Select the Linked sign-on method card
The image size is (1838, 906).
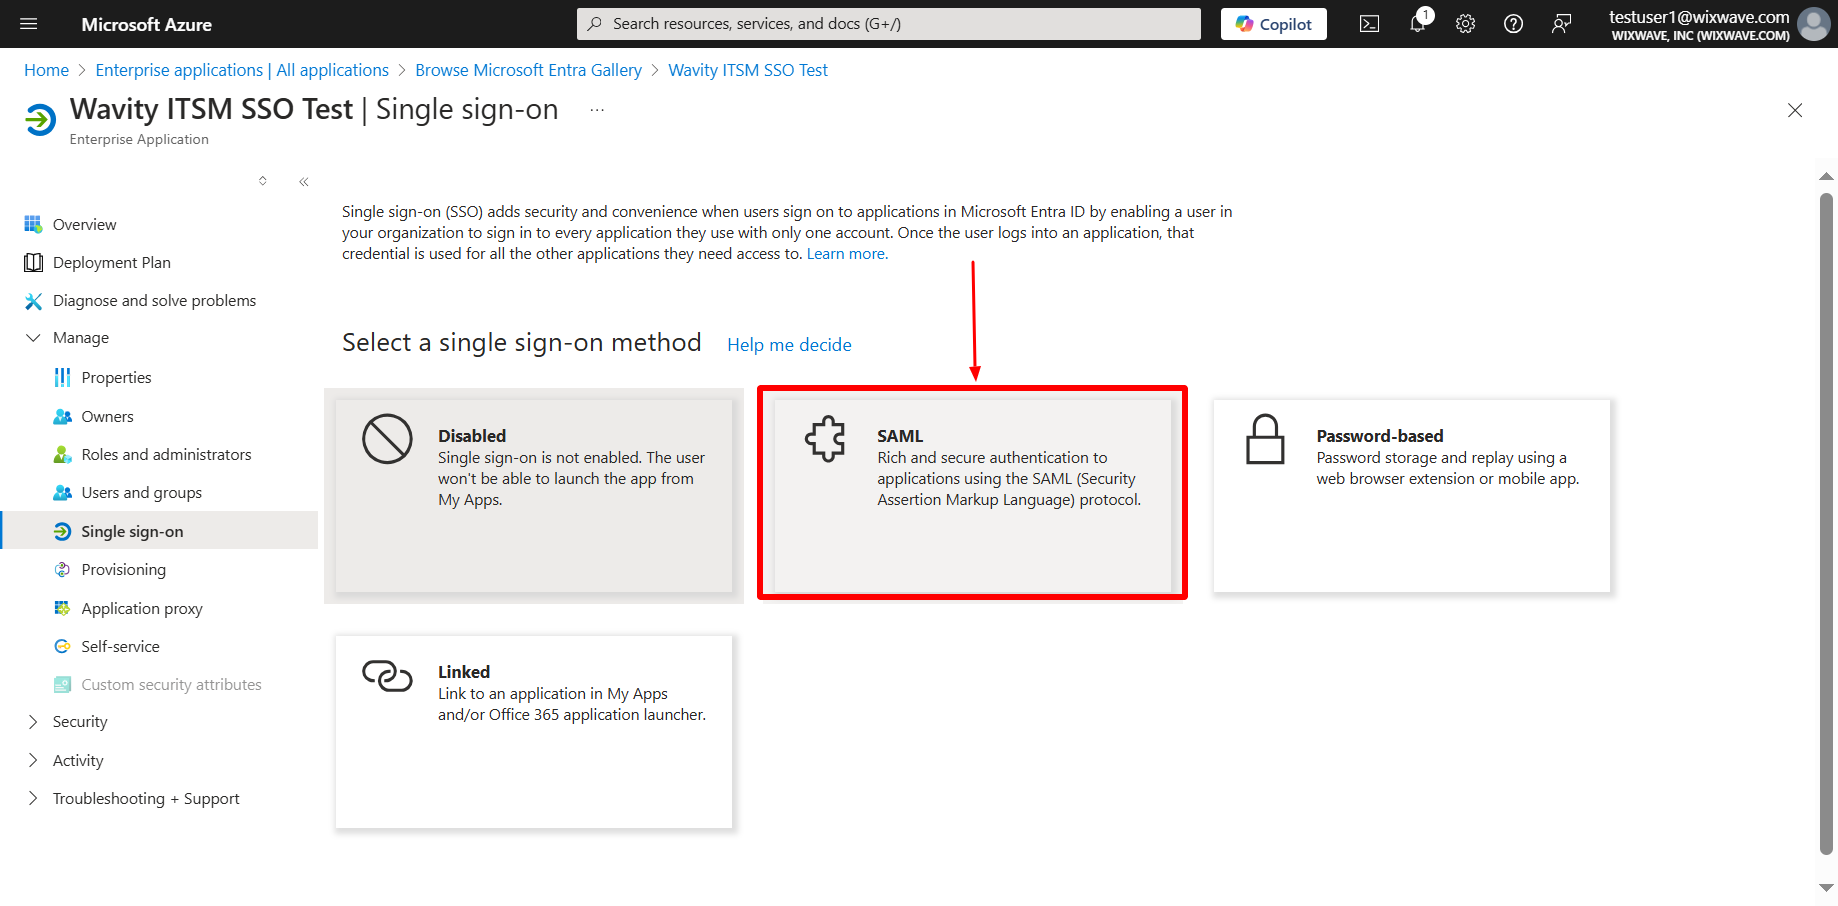click(534, 732)
